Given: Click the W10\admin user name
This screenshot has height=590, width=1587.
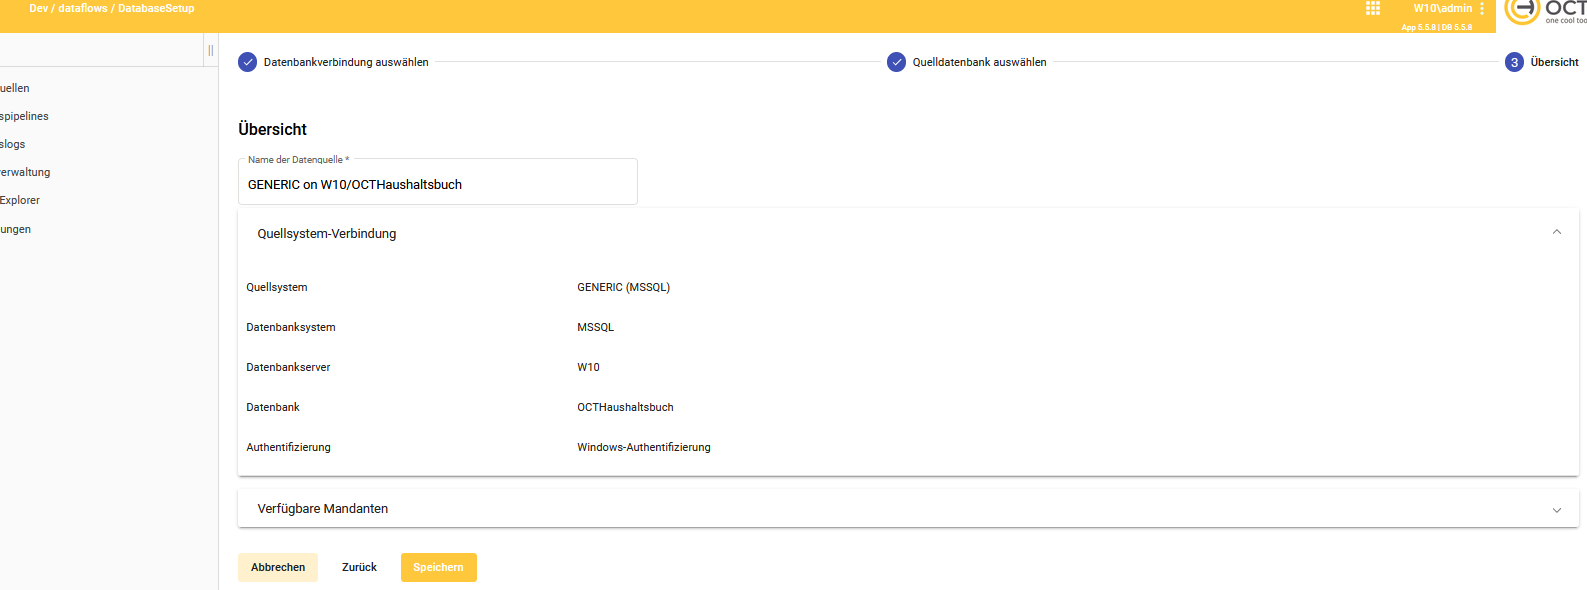Looking at the screenshot, I should (x=1441, y=8).
